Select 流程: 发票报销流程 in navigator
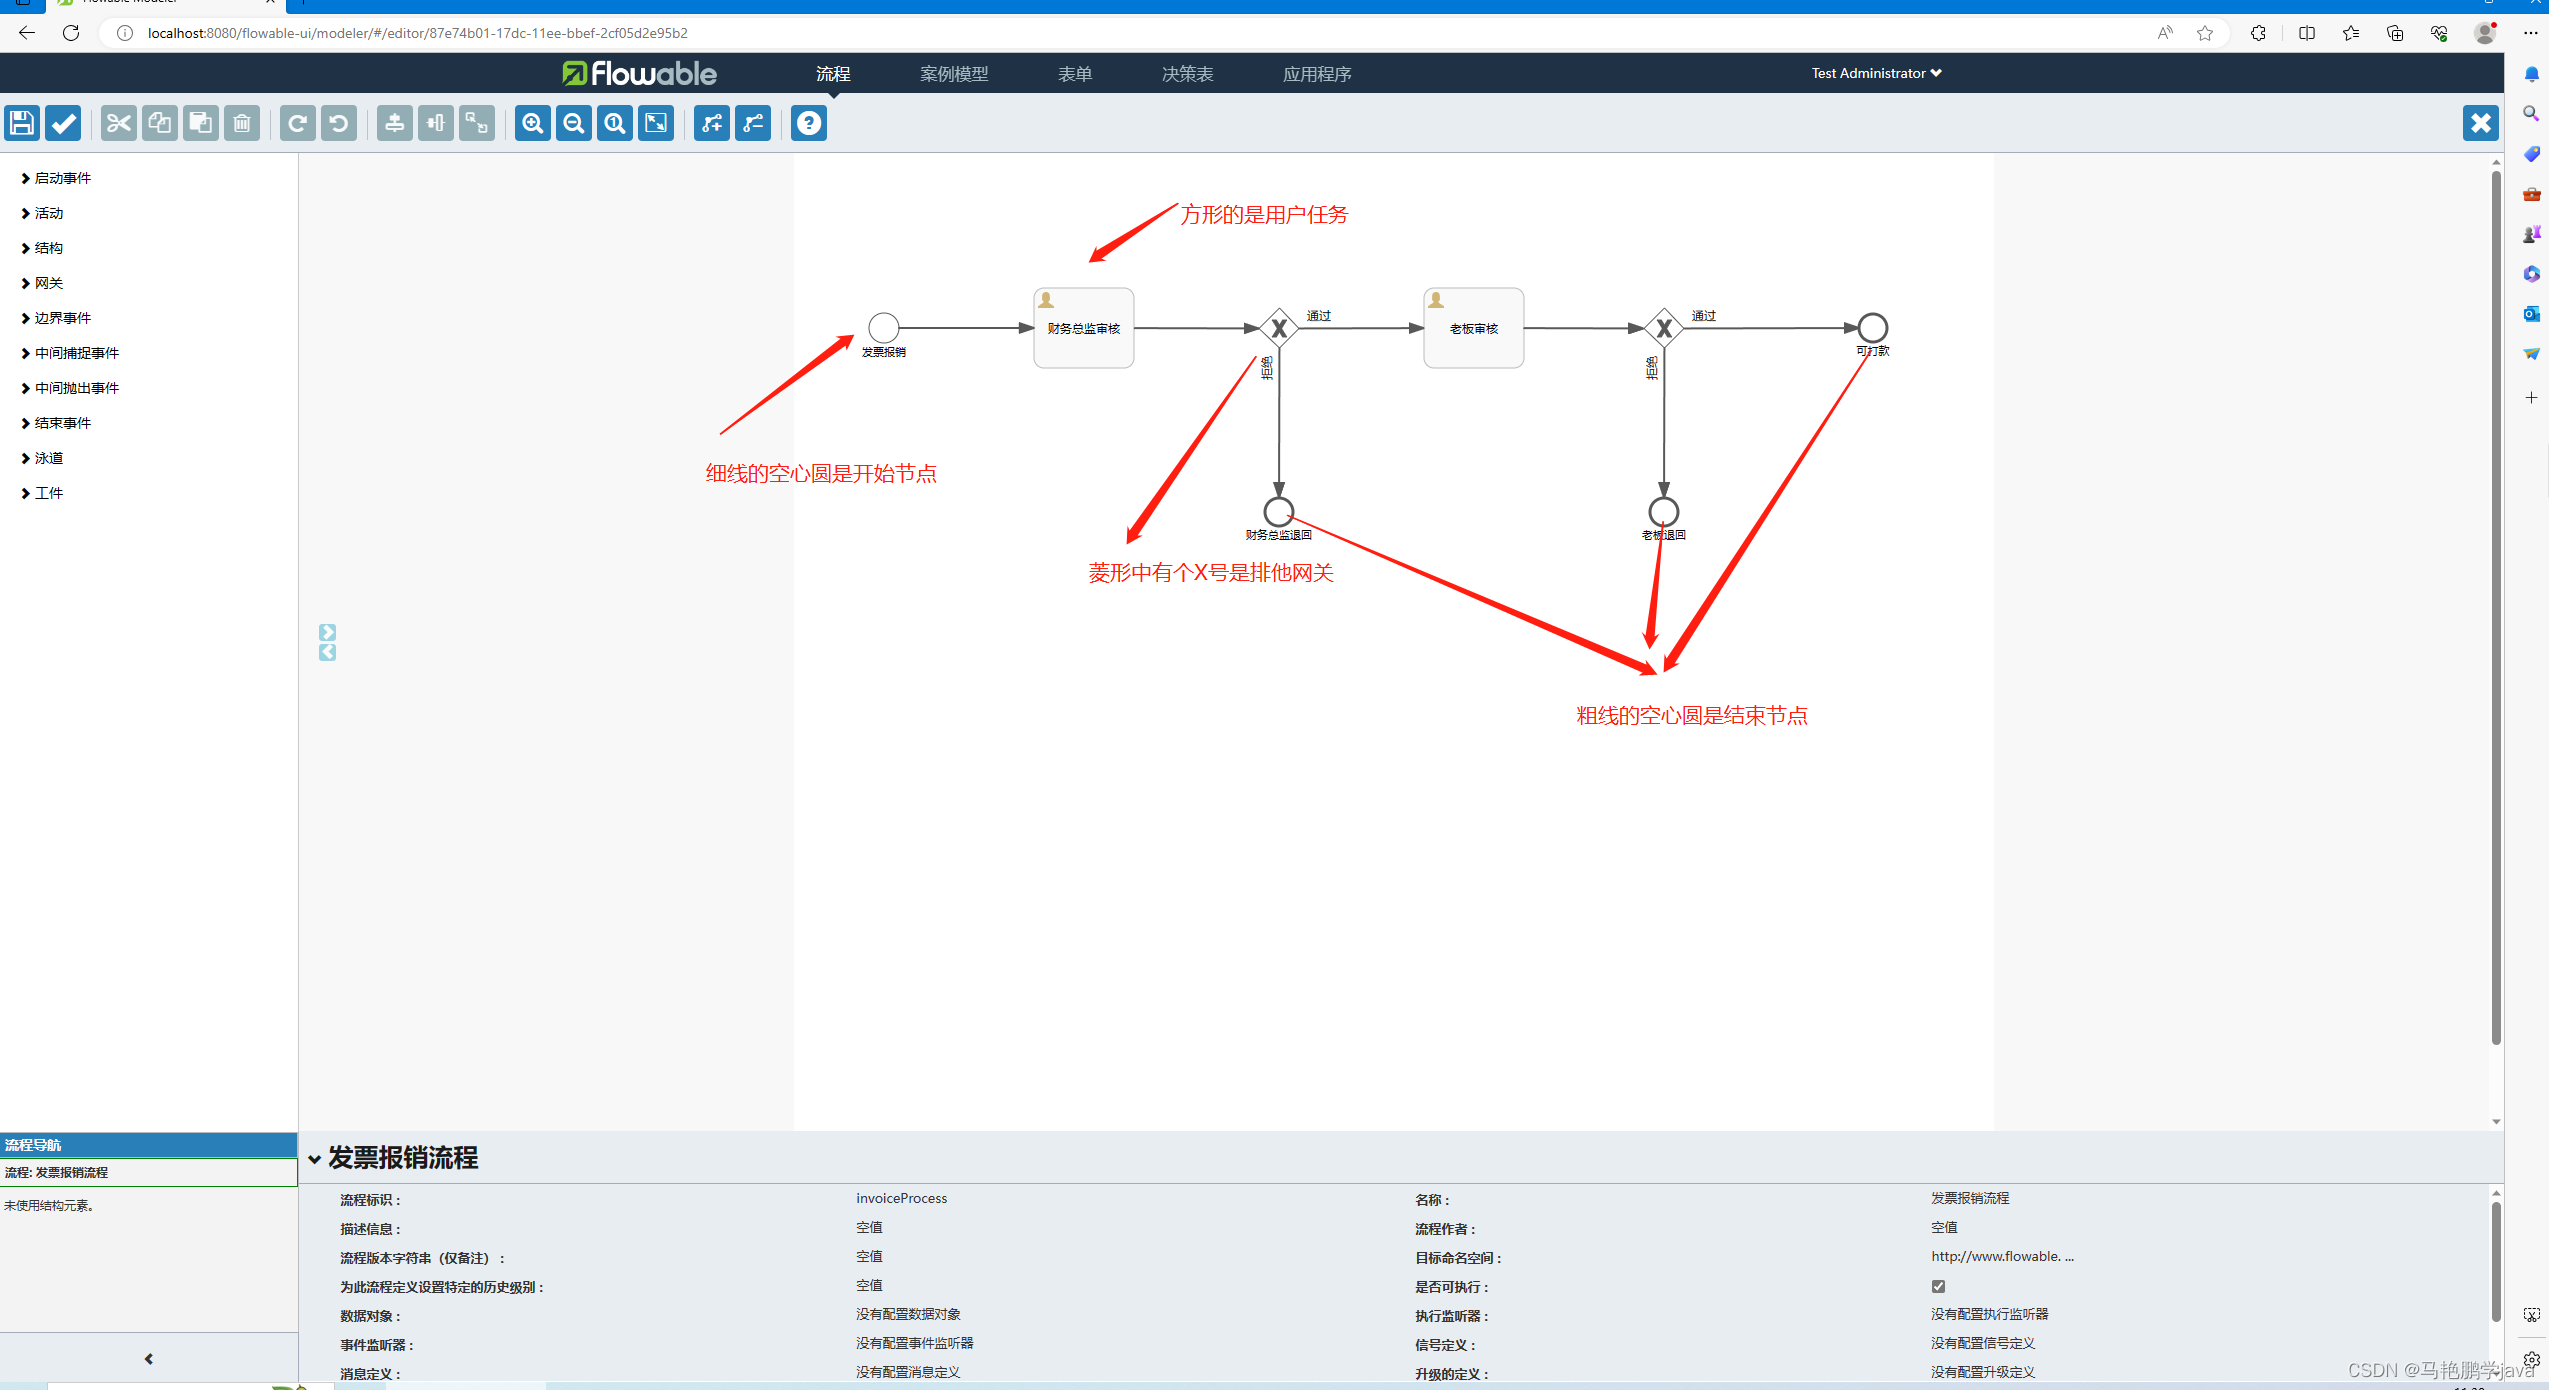The image size is (2549, 1390). pos(148,1172)
